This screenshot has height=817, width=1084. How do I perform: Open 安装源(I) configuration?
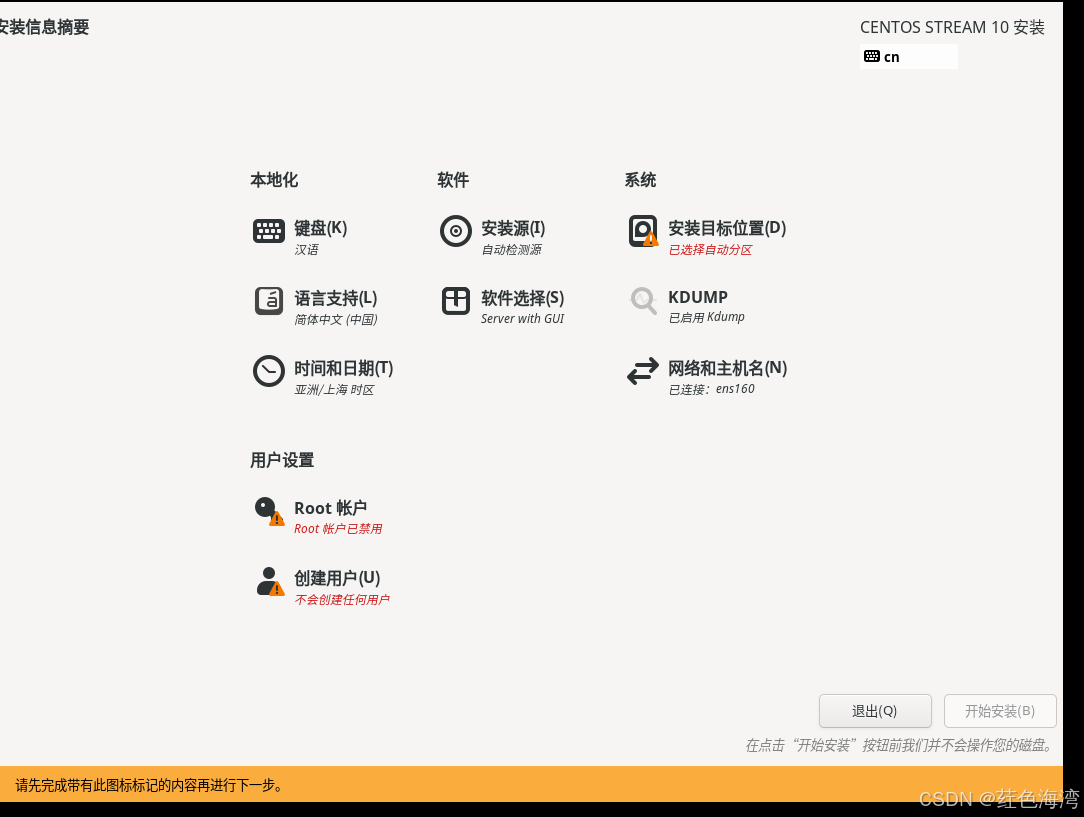513,227
